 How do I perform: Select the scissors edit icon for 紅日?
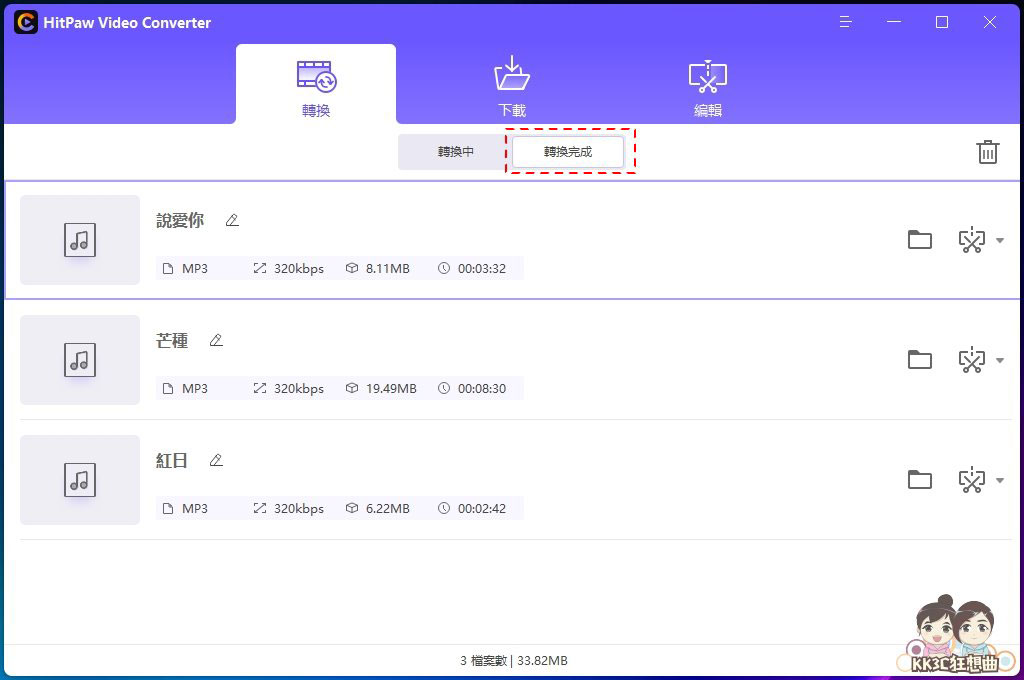click(x=971, y=480)
